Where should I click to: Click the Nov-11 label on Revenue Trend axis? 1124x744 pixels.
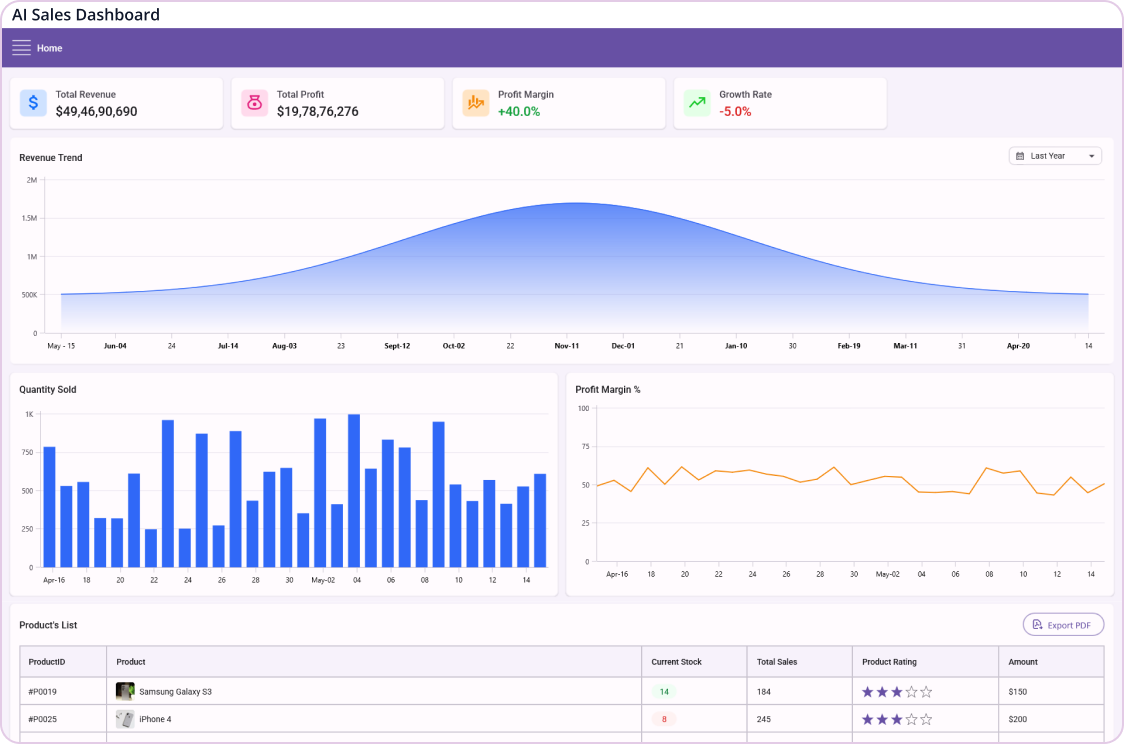coord(566,345)
